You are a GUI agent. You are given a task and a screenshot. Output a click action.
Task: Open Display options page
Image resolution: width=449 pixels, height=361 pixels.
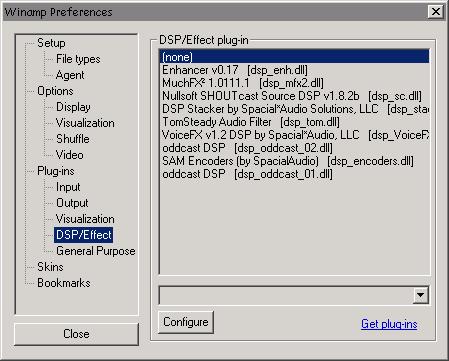pyautogui.click(x=73, y=107)
